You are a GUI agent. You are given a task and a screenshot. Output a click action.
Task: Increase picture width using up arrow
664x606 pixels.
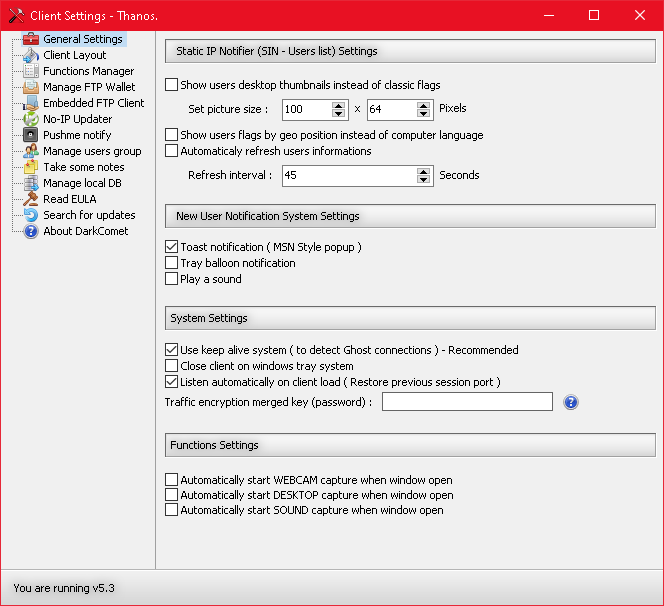[339, 104]
